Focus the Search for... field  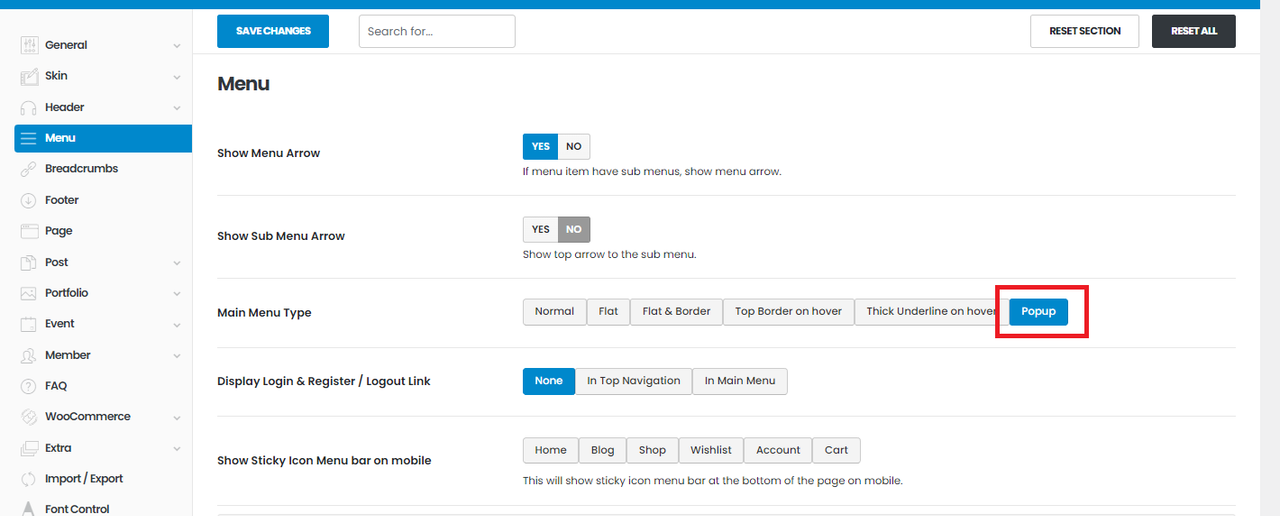coord(437,31)
